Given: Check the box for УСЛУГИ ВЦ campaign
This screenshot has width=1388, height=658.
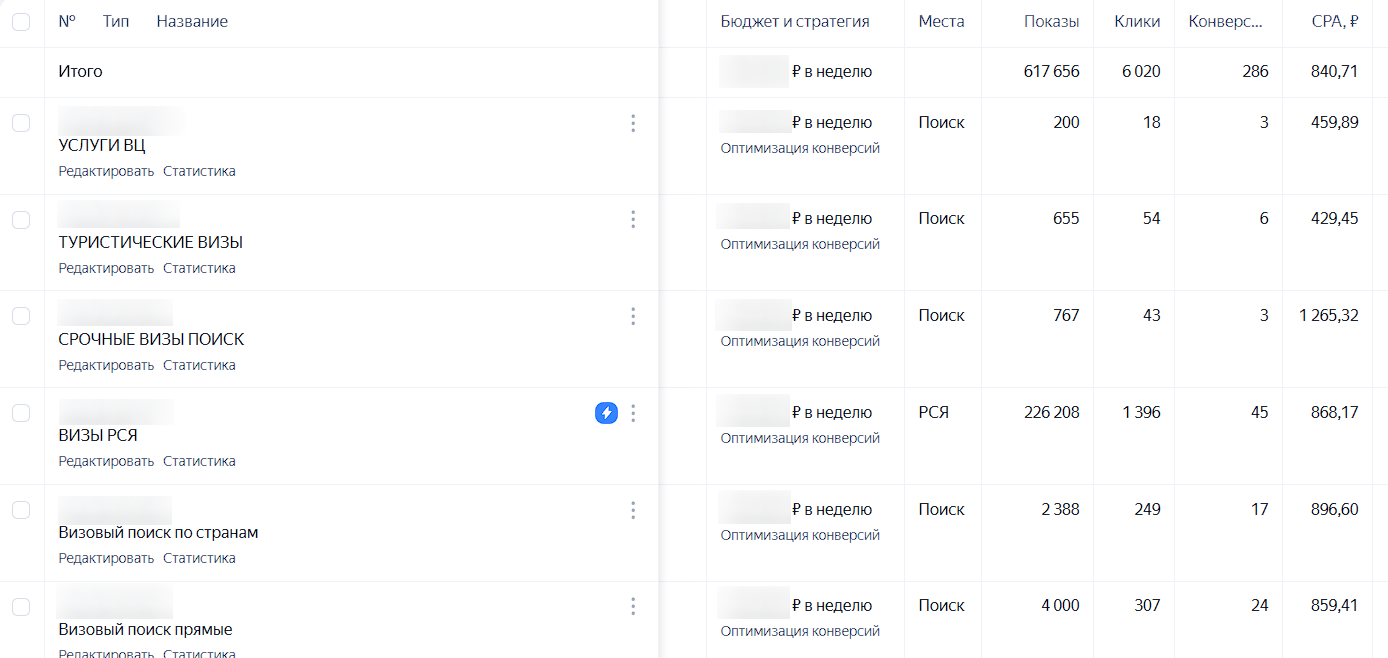Looking at the screenshot, I should click(21, 123).
